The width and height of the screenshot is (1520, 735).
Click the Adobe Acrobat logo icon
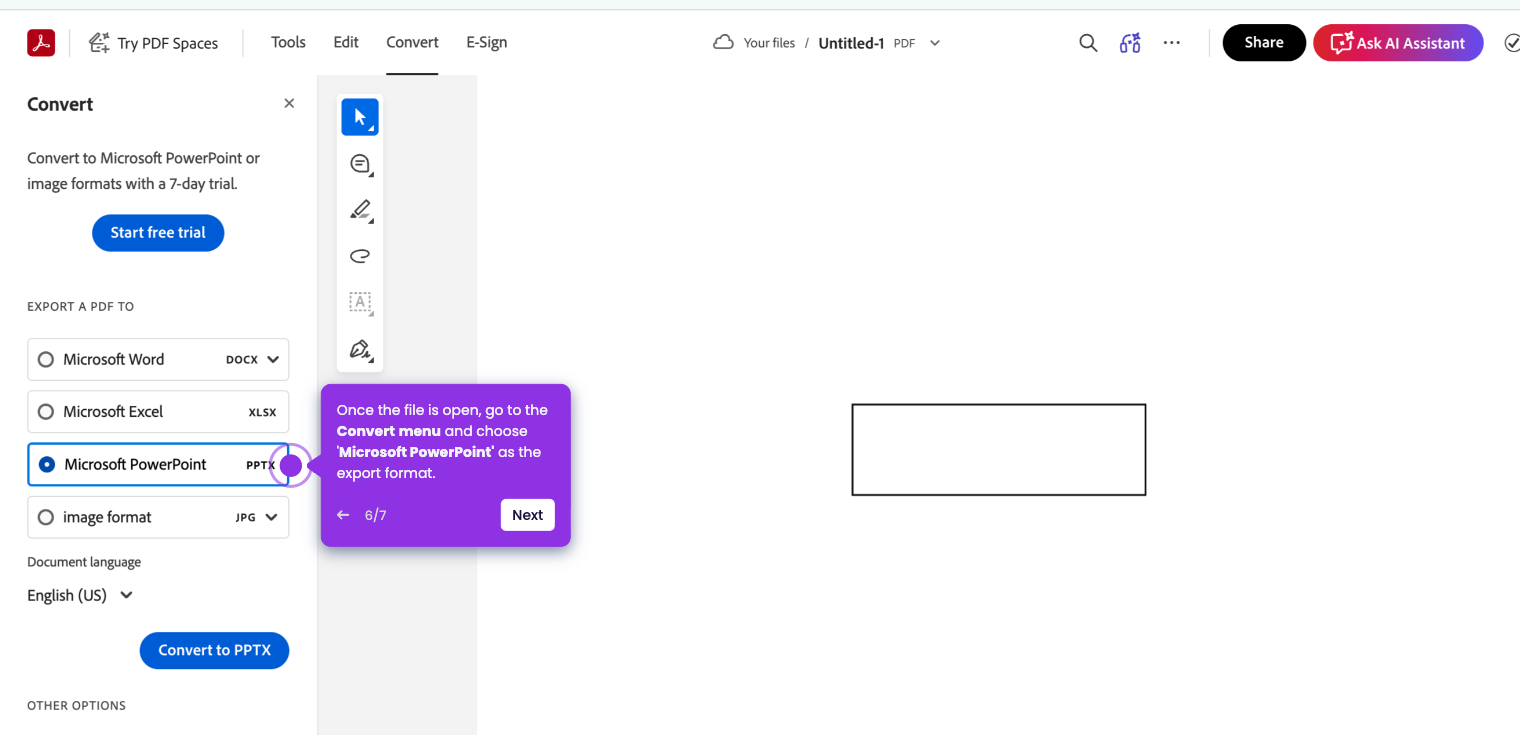[x=41, y=43]
